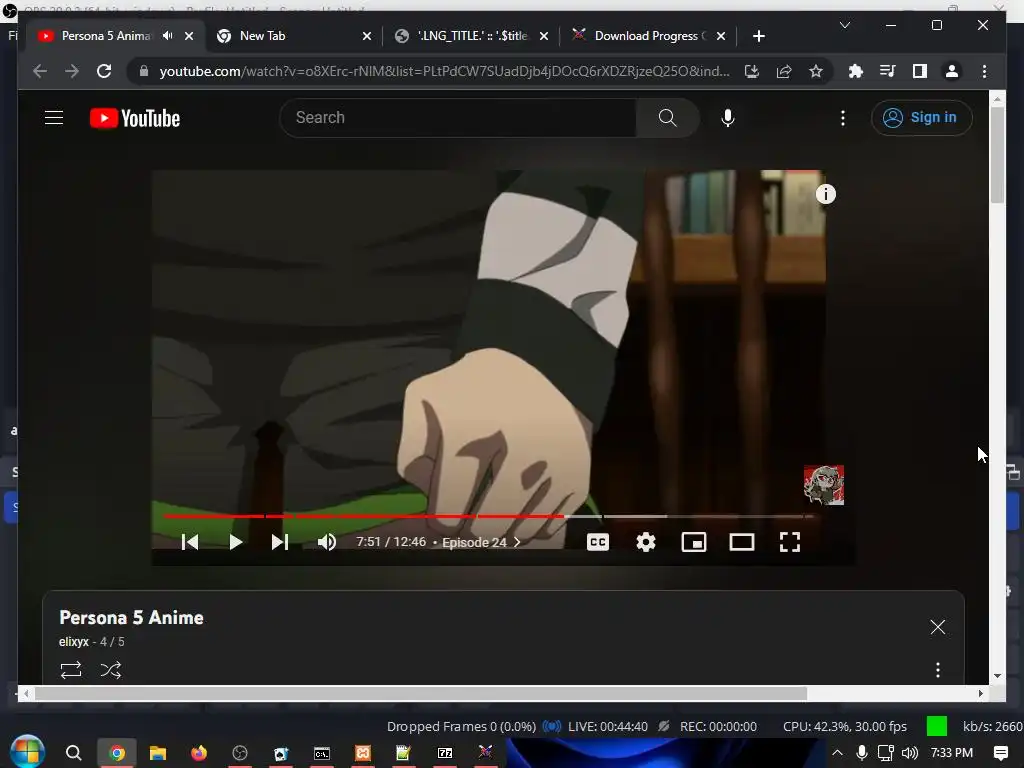Open Chrome three-dot menu
Image resolution: width=1024 pixels, height=768 pixels.
(x=984, y=71)
